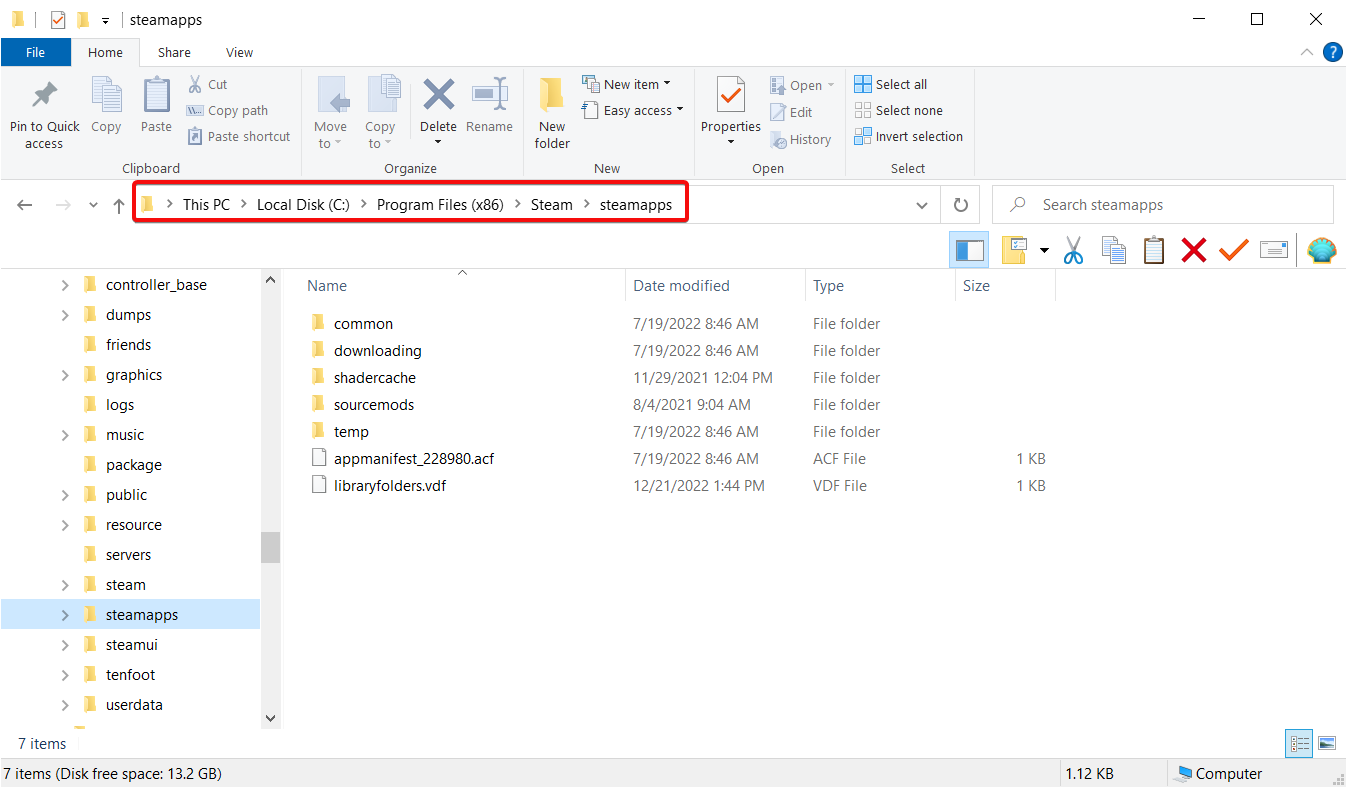Toggle the navigation pane toolbar button
The width and height of the screenshot is (1347, 788).
[969, 250]
